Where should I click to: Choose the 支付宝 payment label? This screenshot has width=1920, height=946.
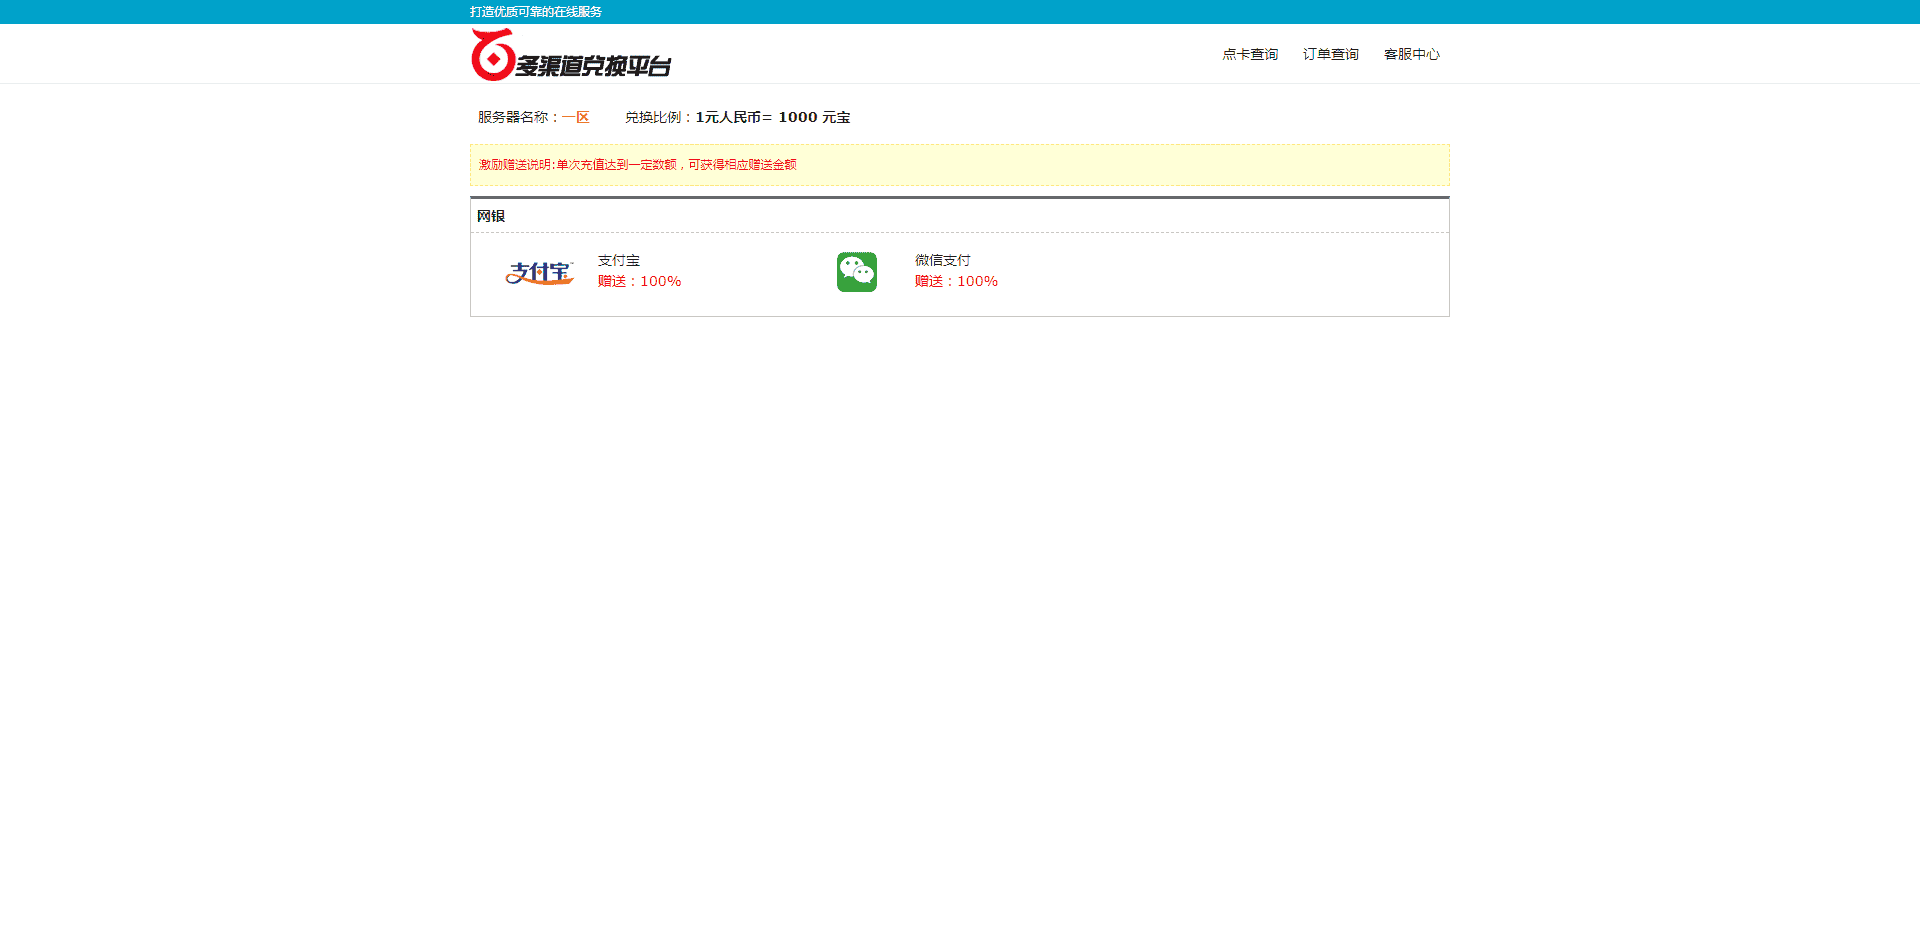pyautogui.click(x=619, y=260)
